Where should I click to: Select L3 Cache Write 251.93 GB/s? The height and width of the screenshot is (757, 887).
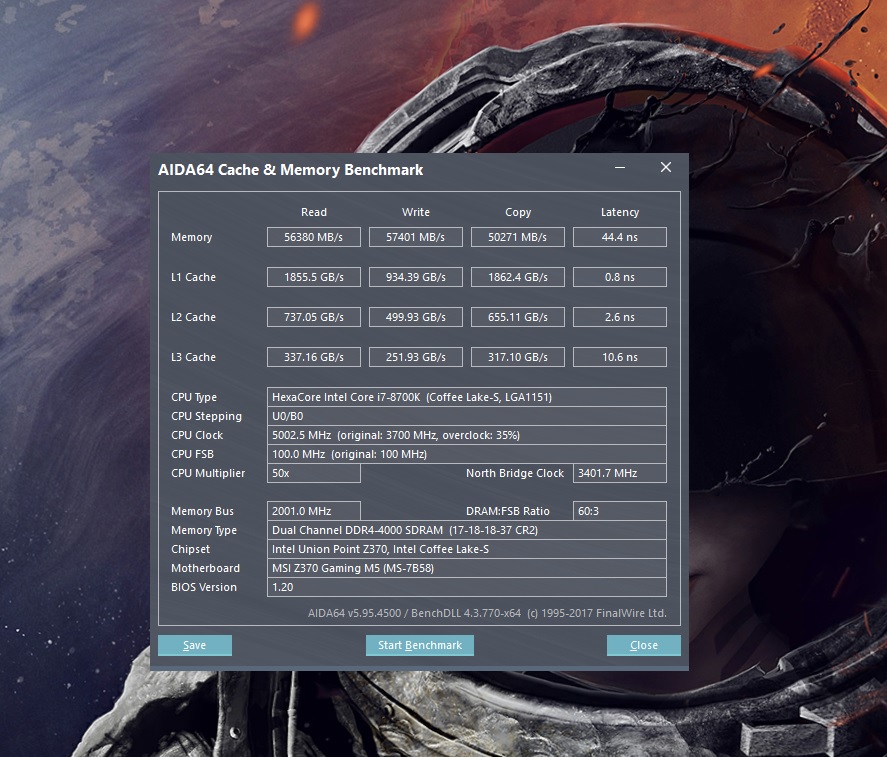coord(416,357)
